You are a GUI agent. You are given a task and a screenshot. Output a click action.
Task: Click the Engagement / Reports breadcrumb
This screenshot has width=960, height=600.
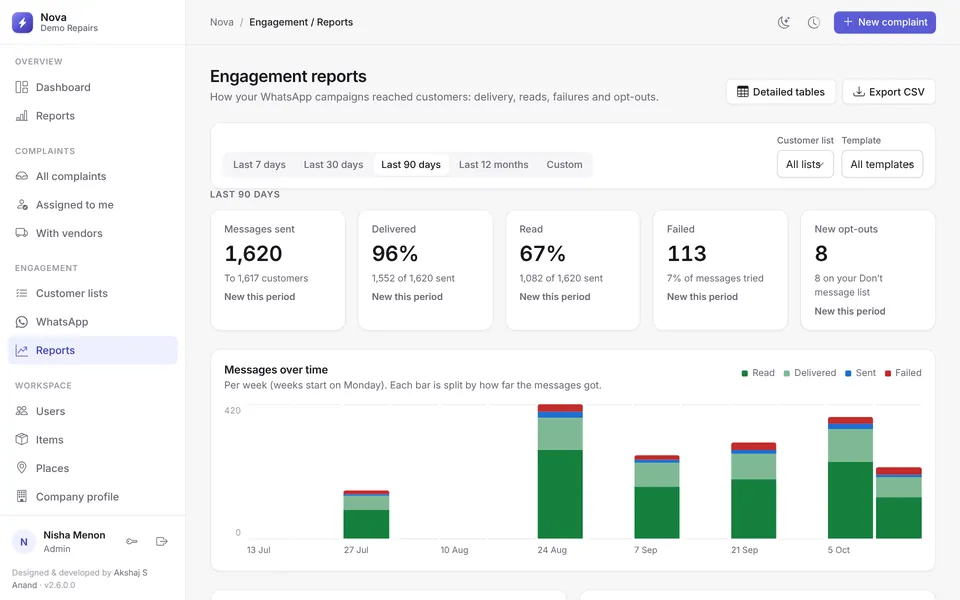click(301, 22)
